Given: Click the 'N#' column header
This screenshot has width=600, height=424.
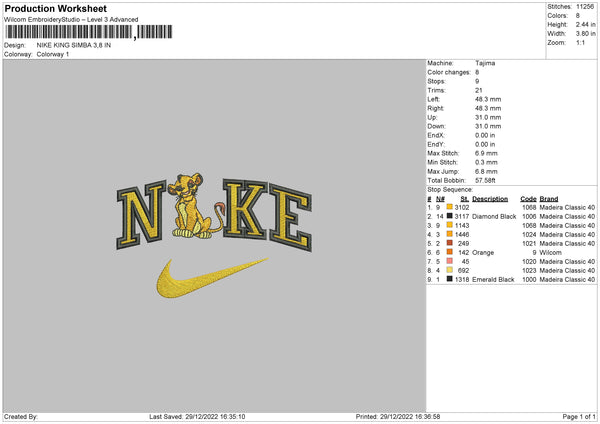Looking at the screenshot, I should tap(440, 199).
